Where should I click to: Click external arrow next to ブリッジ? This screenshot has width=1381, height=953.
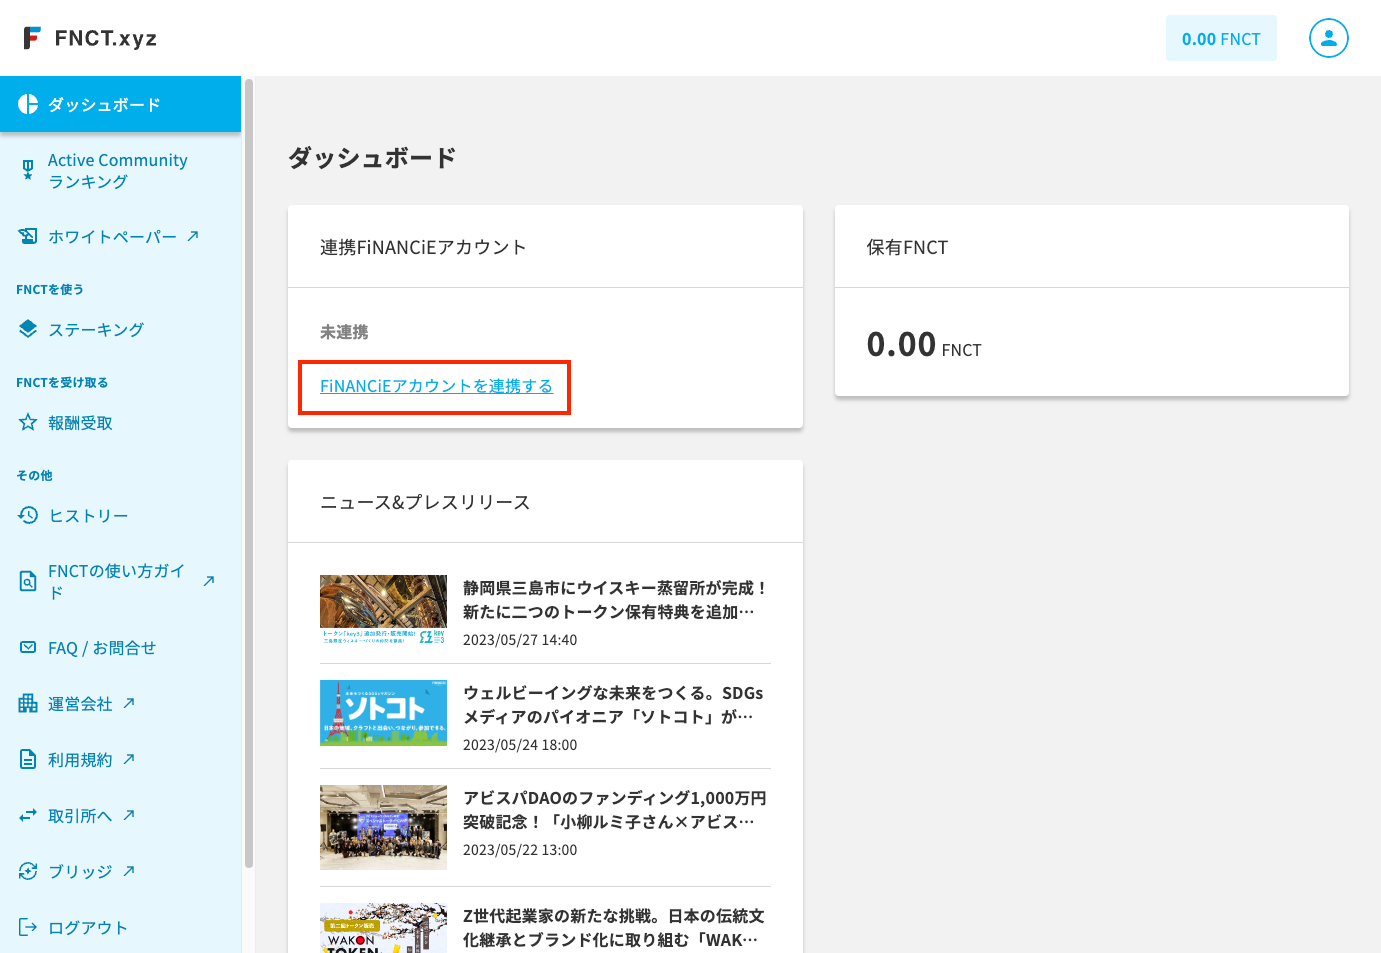[x=129, y=871]
